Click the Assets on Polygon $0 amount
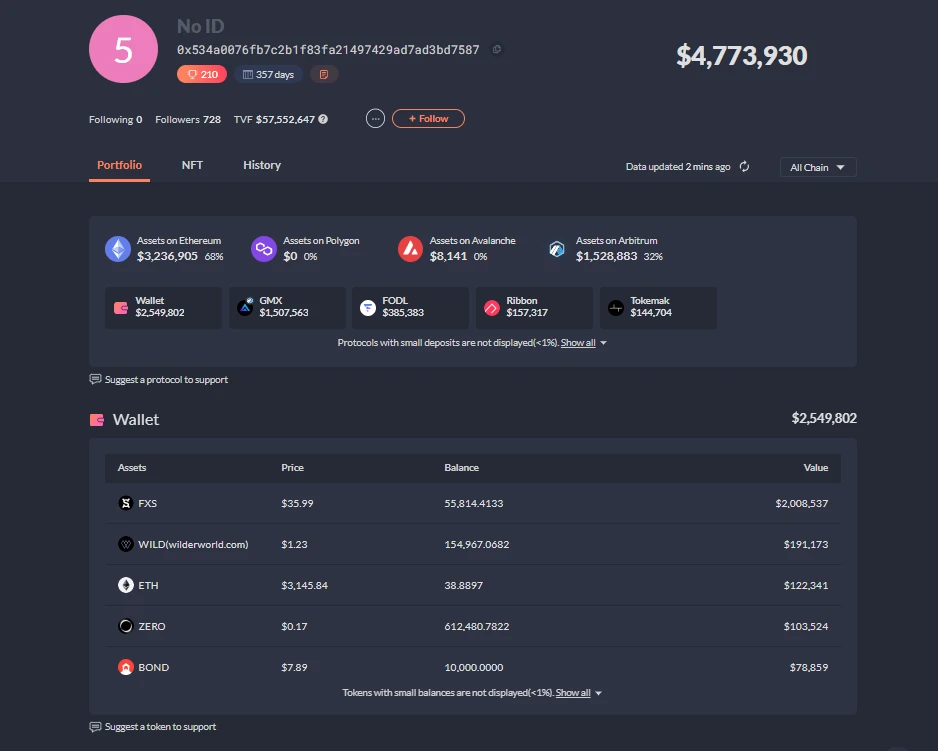This screenshot has height=751, width=938. 290,256
